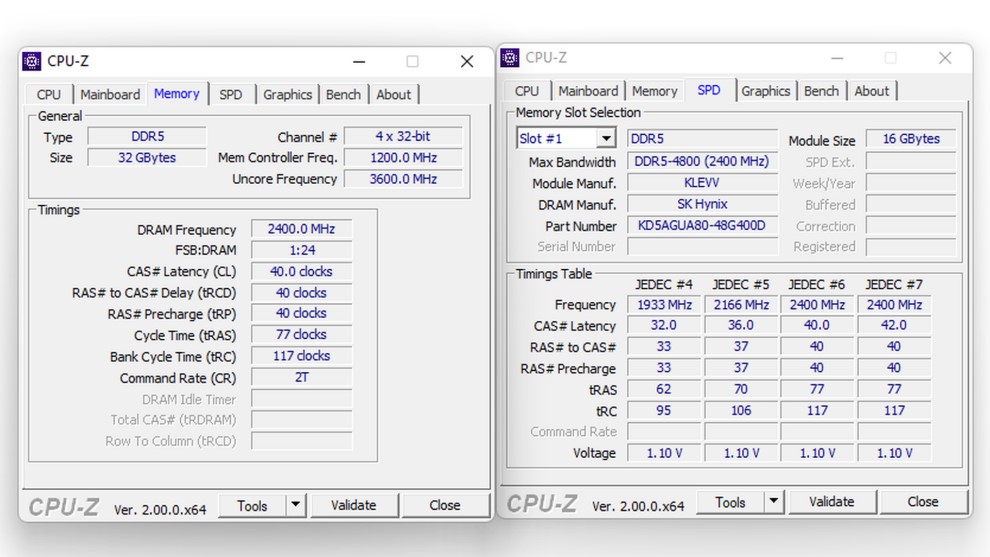This screenshot has width=990, height=557.
Task: Click the Size value 32 GBytes
Action: click(x=147, y=158)
